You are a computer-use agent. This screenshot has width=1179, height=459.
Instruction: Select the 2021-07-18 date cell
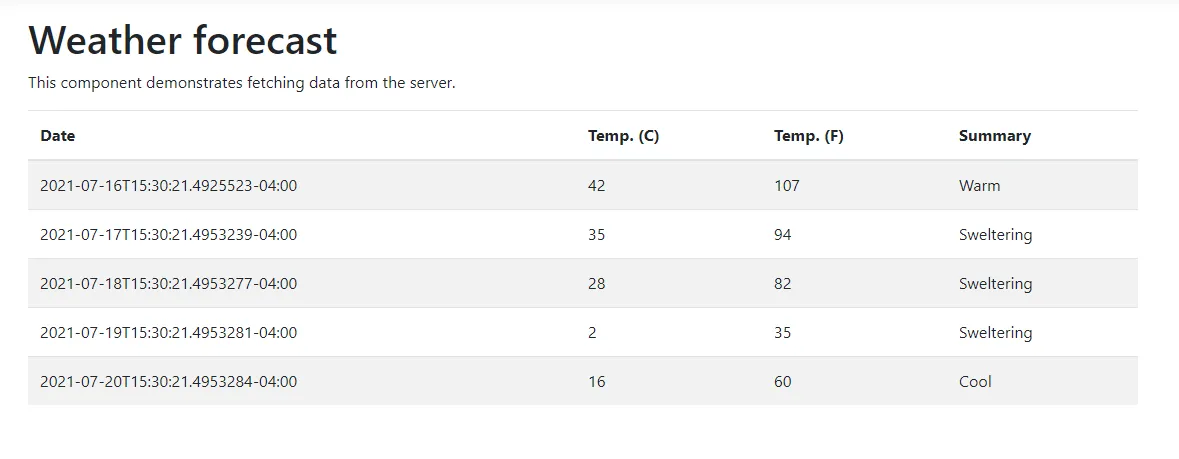(168, 284)
